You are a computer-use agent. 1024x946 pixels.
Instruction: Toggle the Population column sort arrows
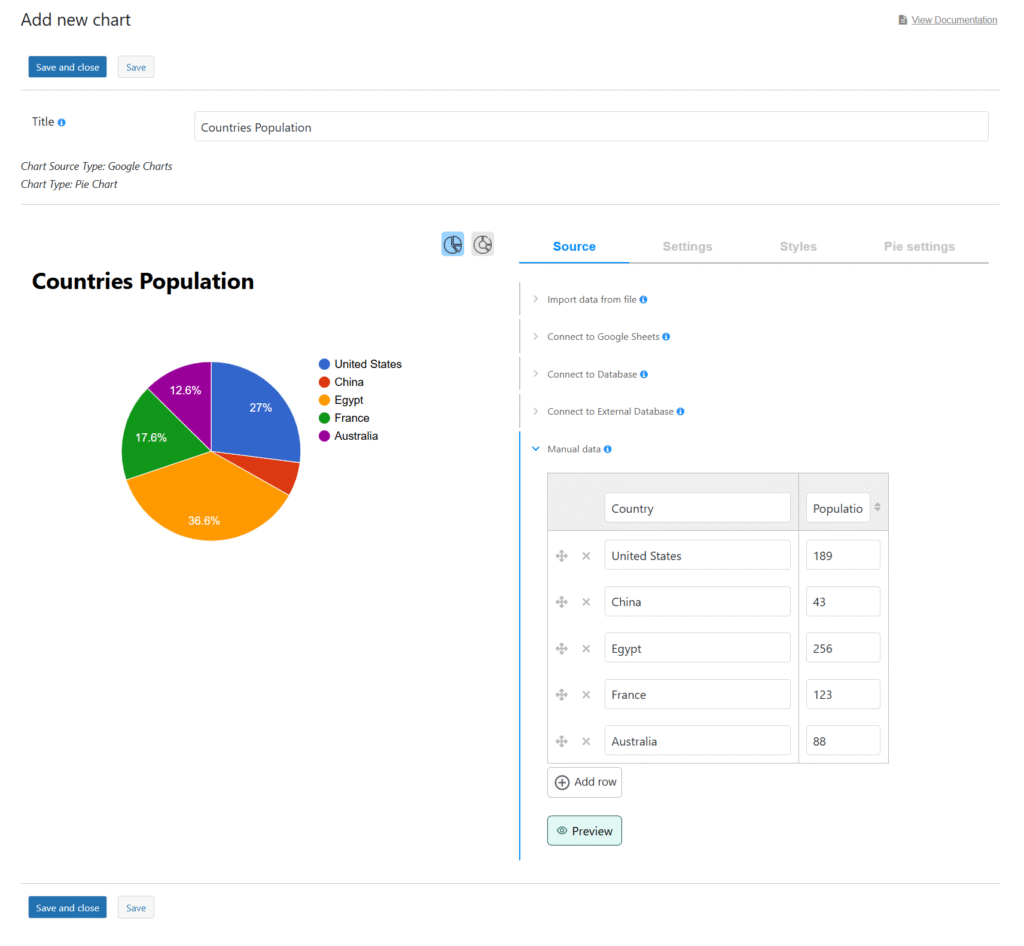pyautogui.click(x=879, y=507)
